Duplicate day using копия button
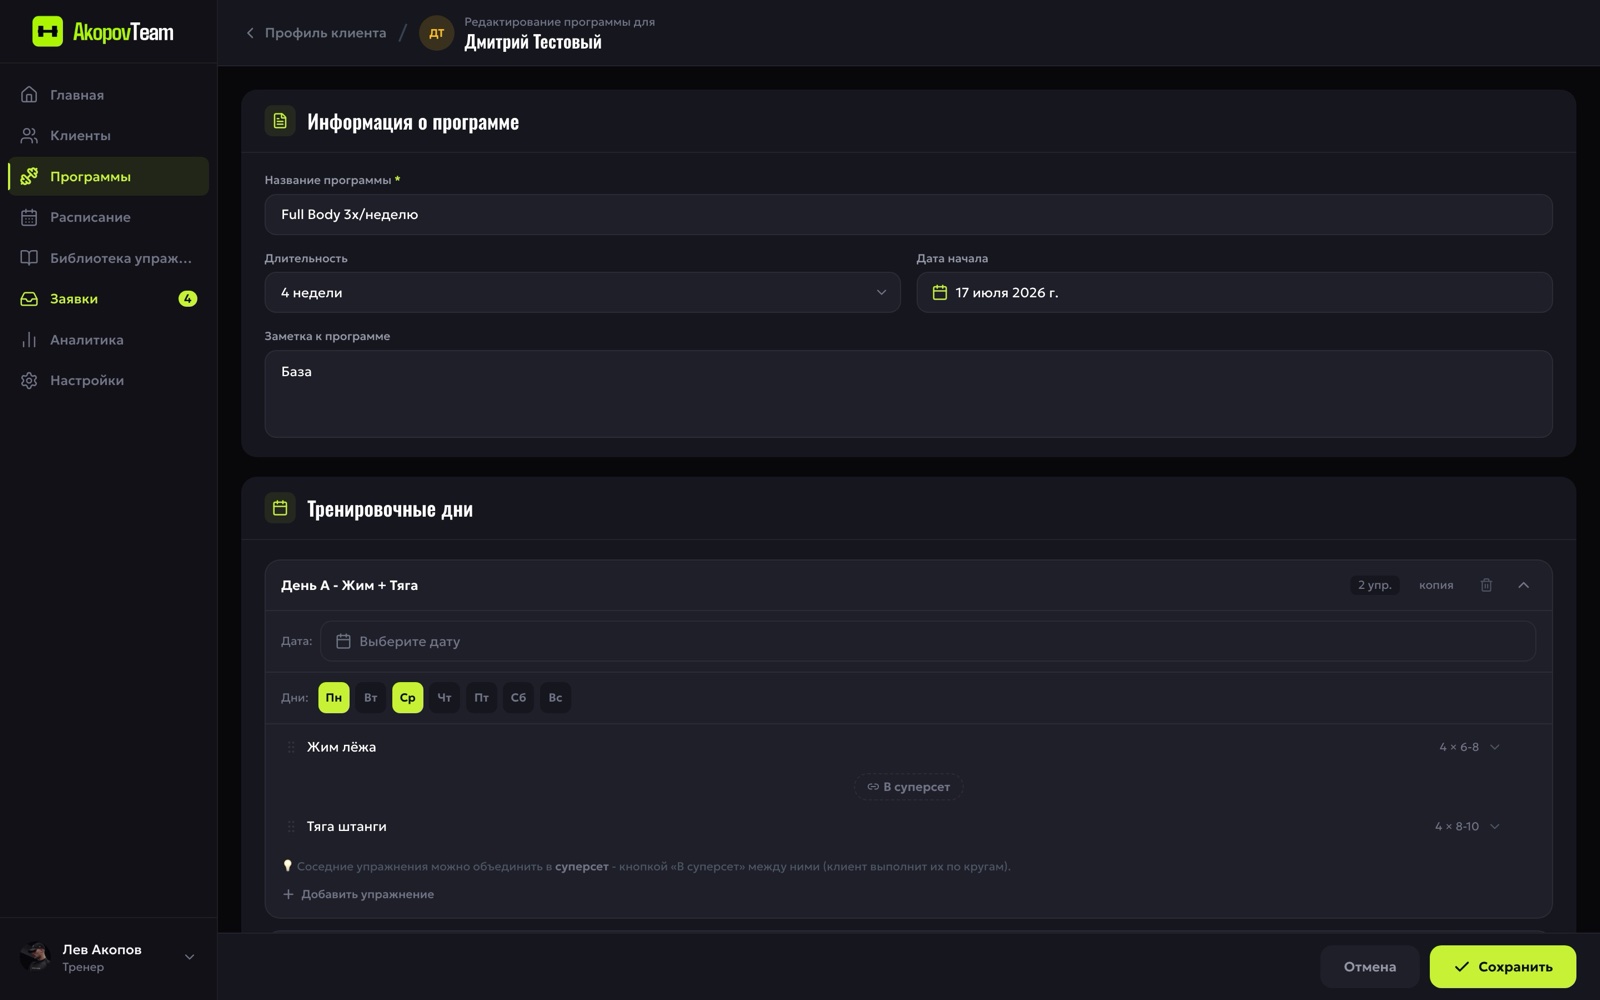 1436,585
